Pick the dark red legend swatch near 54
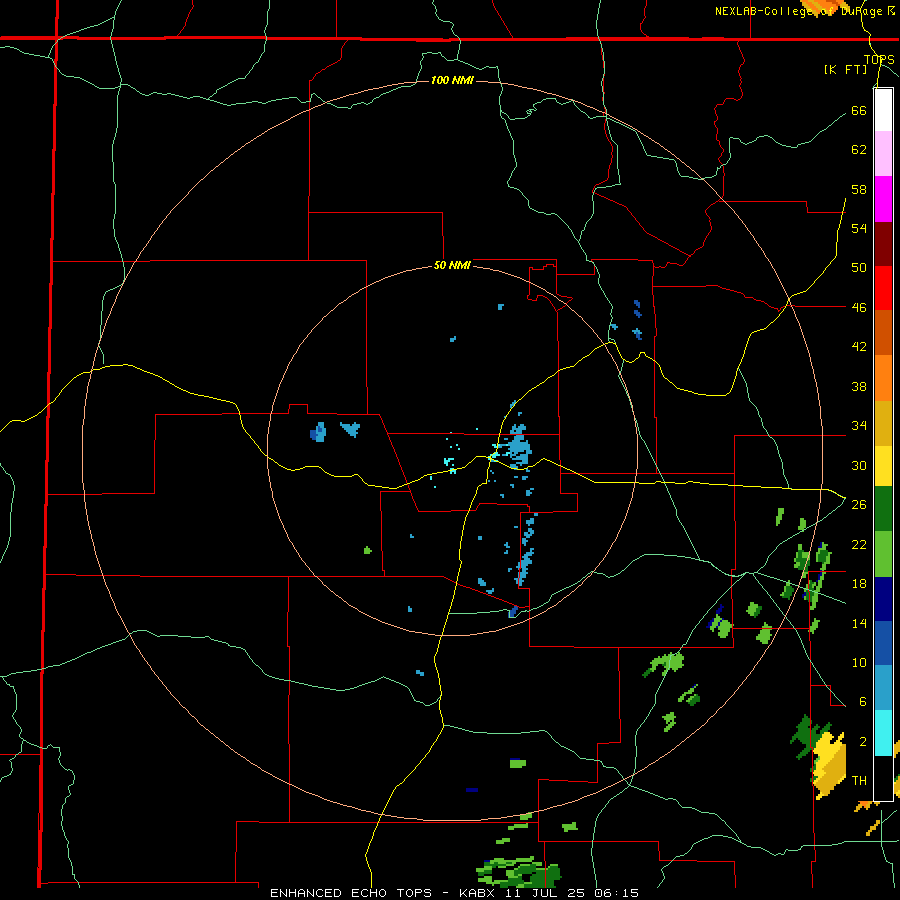The width and height of the screenshot is (900, 900). coord(883,243)
